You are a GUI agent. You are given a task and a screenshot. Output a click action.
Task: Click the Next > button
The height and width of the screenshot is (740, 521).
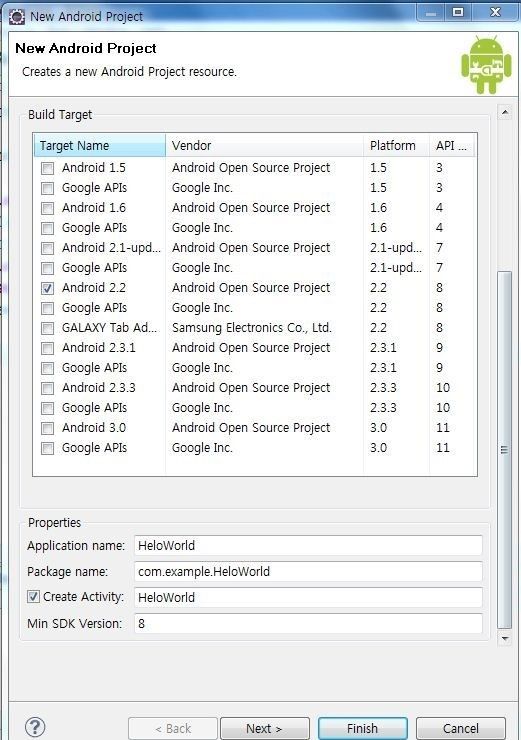(264, 729)
